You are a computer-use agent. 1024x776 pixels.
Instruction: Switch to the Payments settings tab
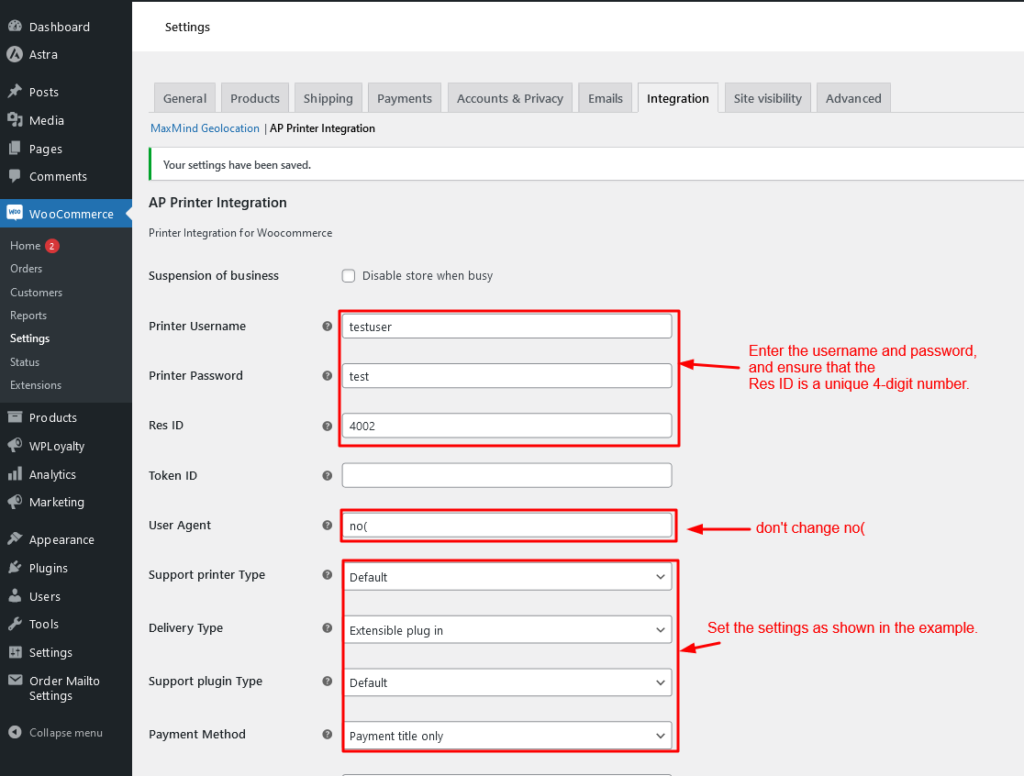point(404,98)
